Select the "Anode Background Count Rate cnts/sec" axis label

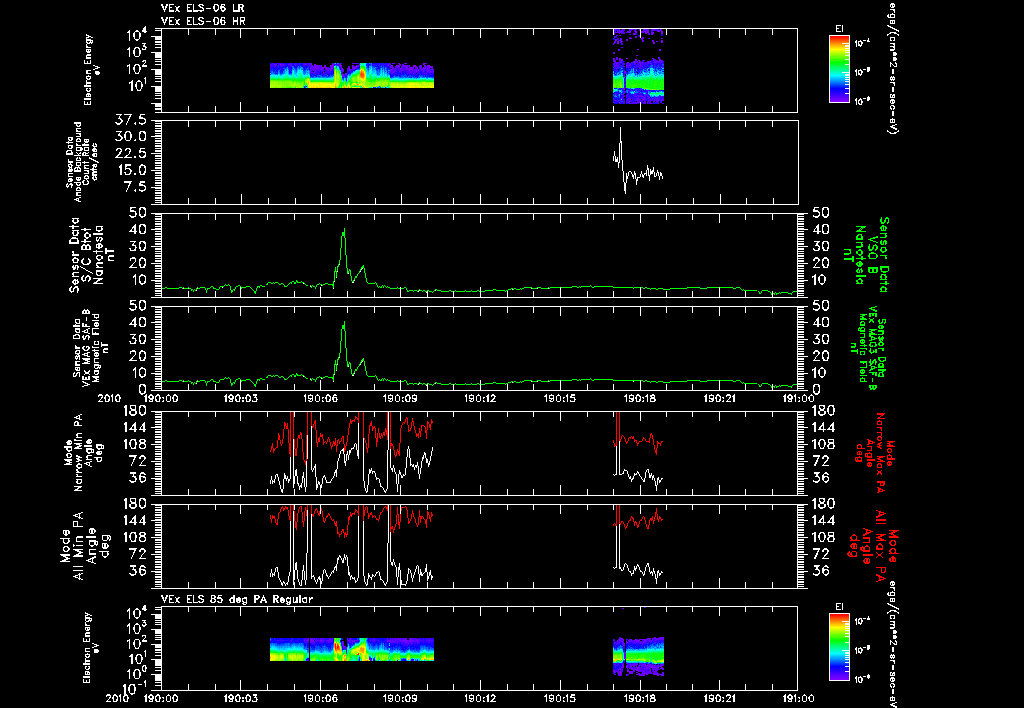pyautogui.click(x=84, y=162)
